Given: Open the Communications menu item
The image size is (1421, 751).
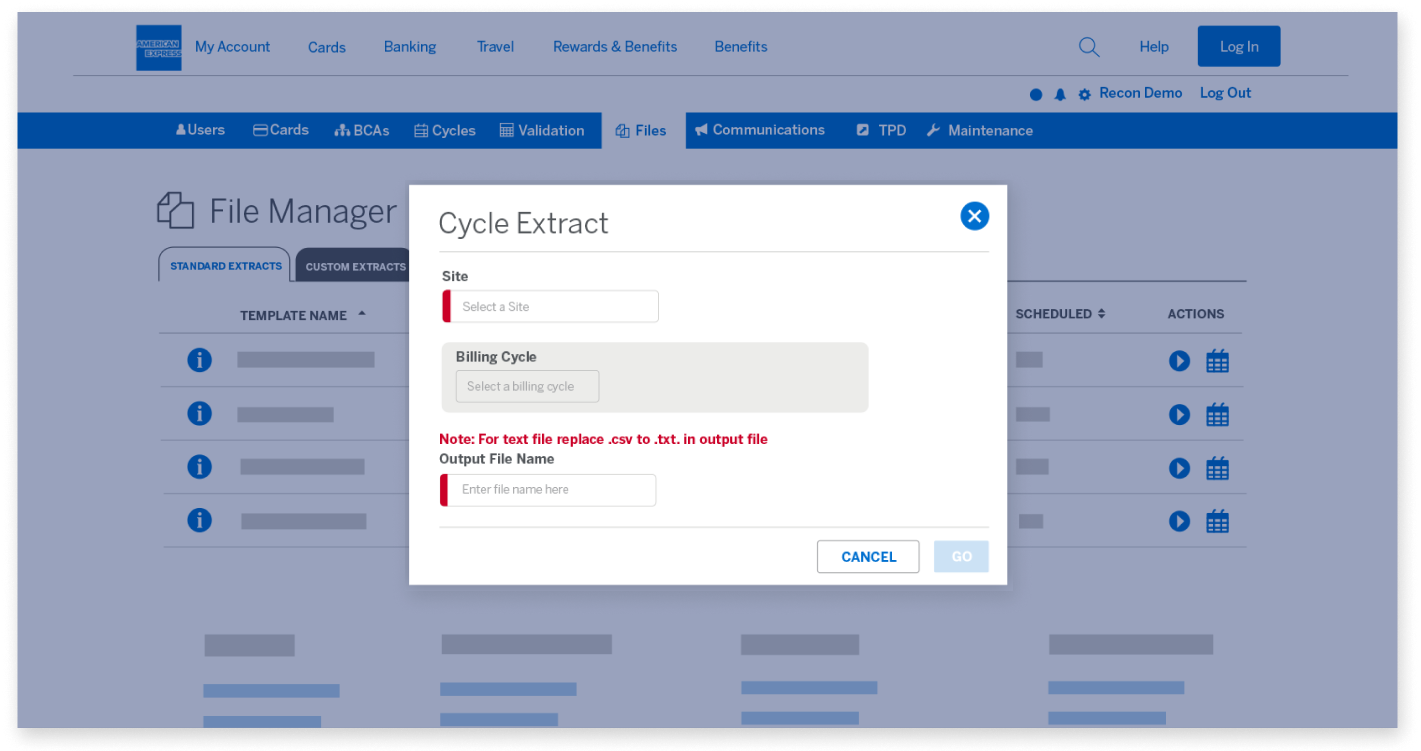Looking at the screenshot, I should (759, 130).
